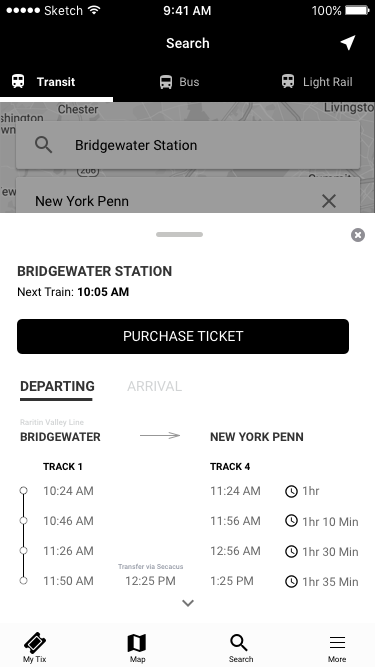This screenshot has width=375, height=667.
Task: Select the 11:50 AM departure stop marker
Action: [x=23, y=581]
